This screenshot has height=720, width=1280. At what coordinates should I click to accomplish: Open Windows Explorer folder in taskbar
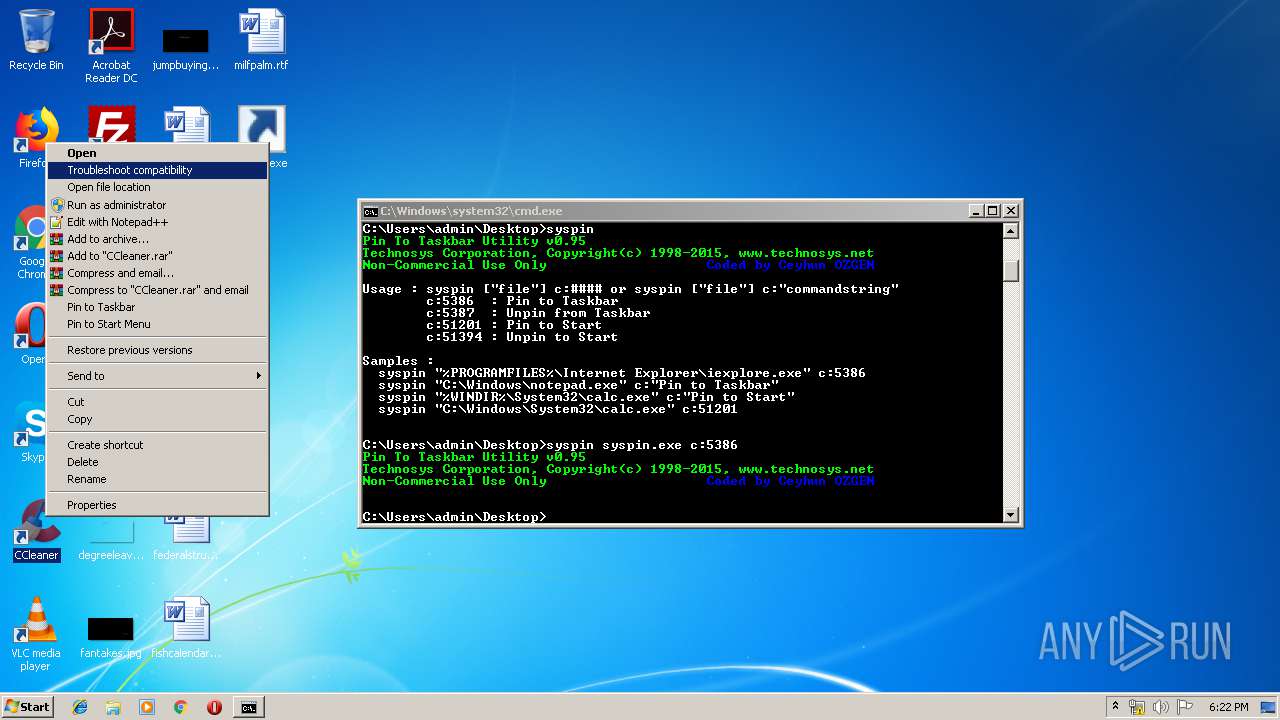[x=113, y=707]
